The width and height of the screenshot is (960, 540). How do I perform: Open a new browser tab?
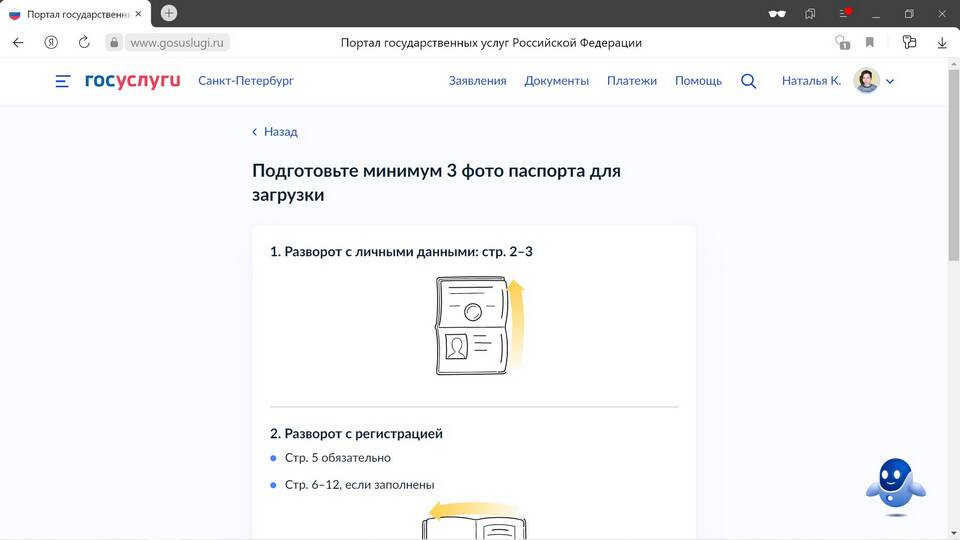click(x=169, y=13)
